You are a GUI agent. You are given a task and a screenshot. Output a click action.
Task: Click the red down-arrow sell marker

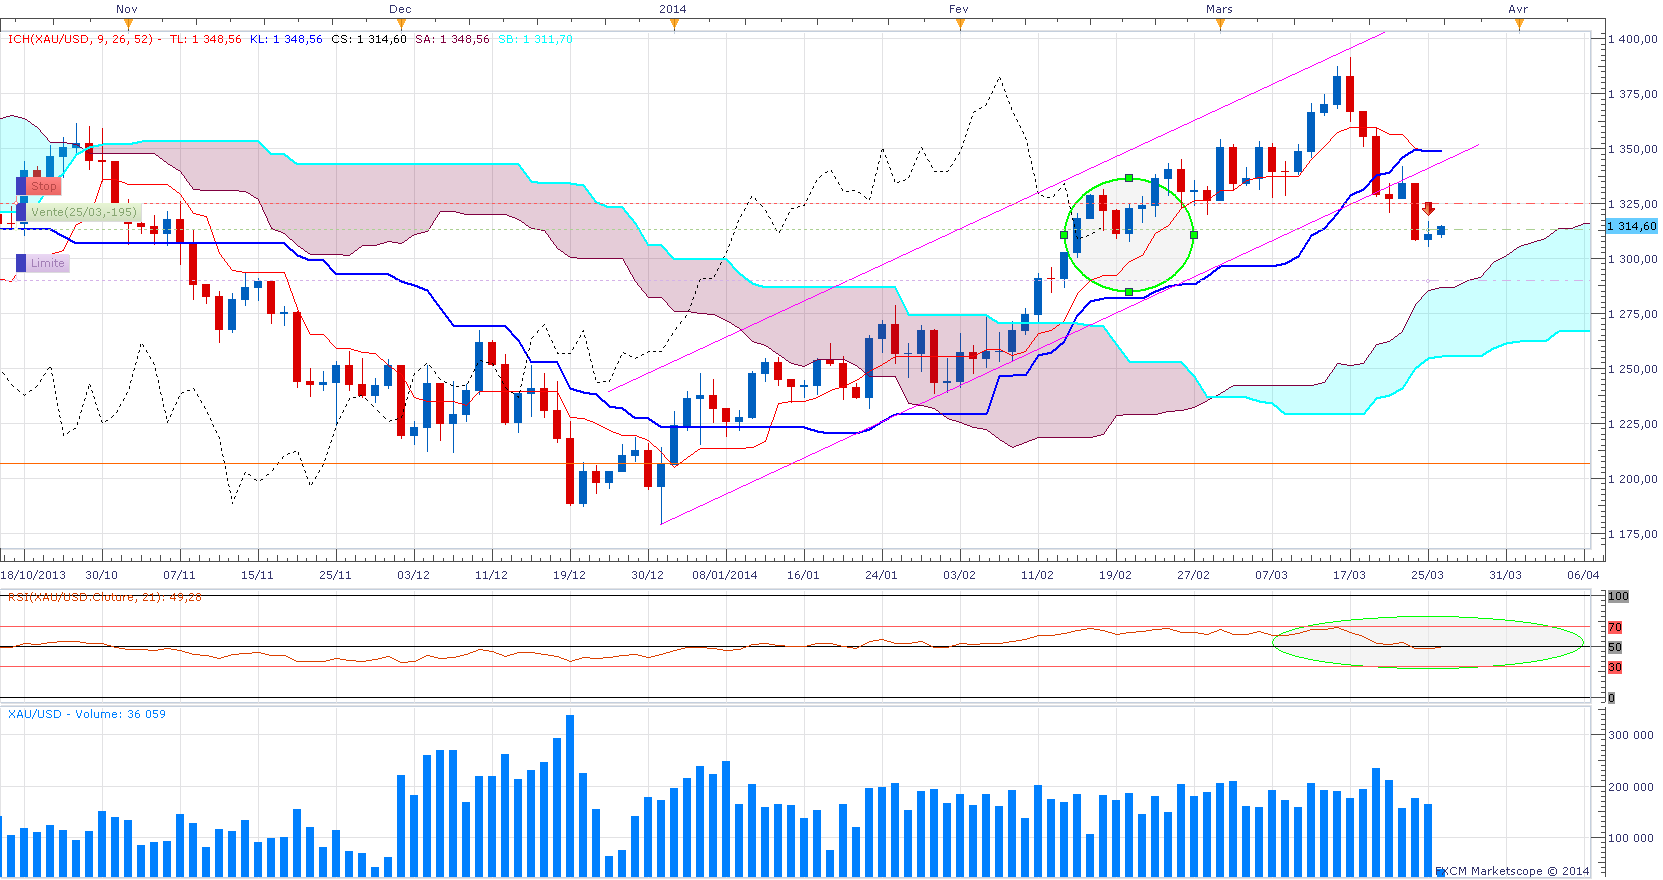click(x=1429, y=209)
